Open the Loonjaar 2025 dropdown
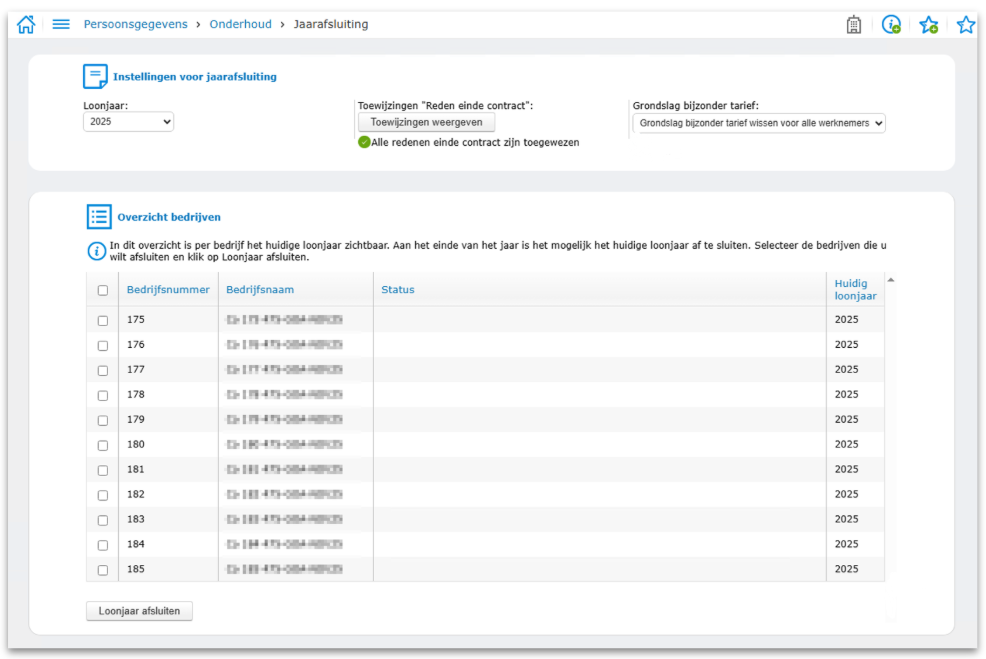 pos(128,121)
